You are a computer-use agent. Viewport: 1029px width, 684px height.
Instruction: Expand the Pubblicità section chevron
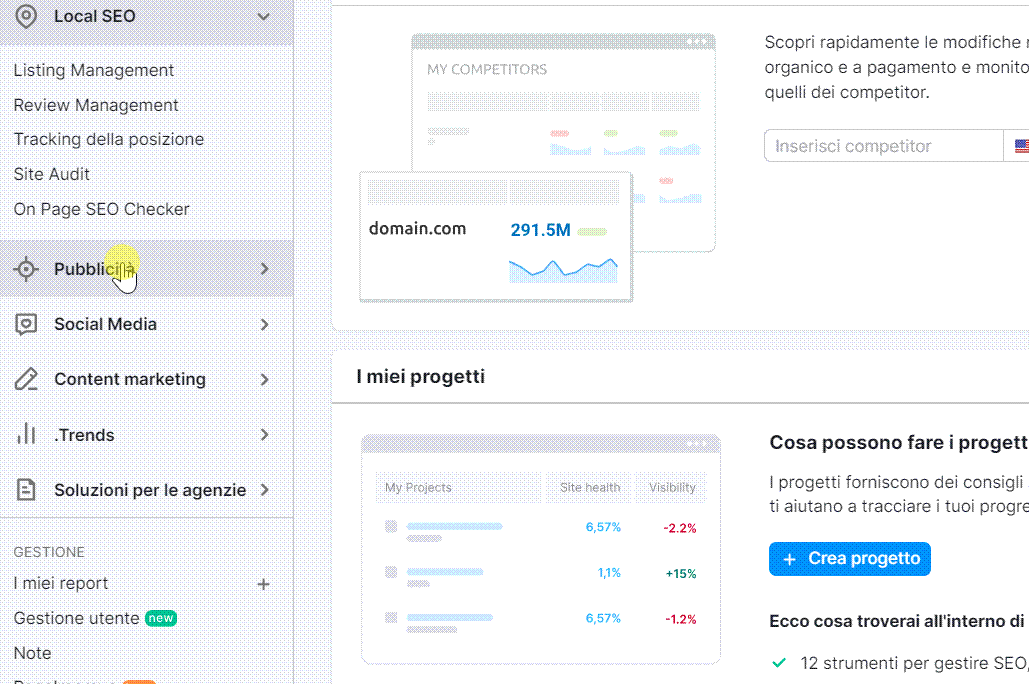tap(263, 268)
